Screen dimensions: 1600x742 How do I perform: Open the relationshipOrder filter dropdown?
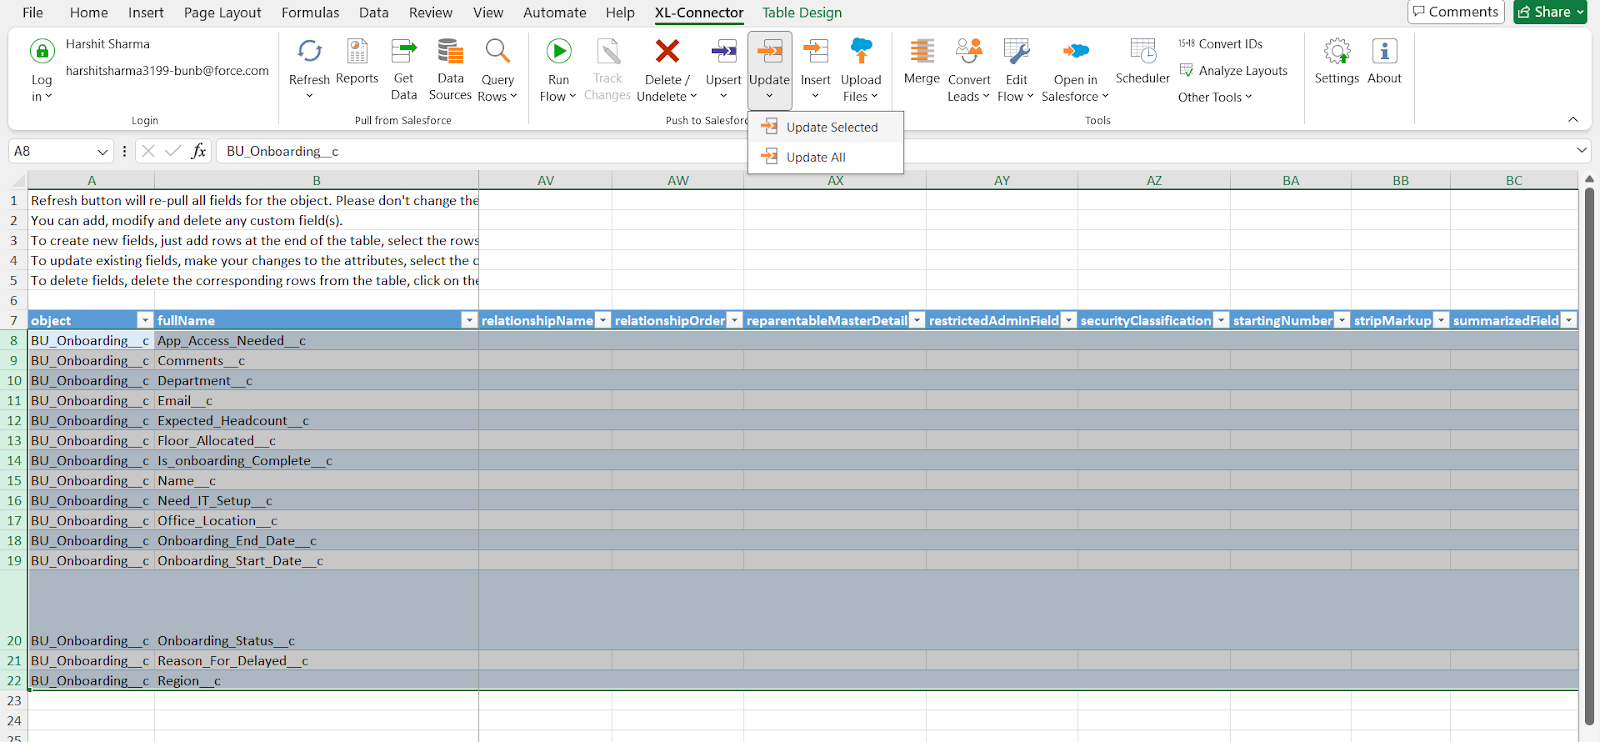735,320
